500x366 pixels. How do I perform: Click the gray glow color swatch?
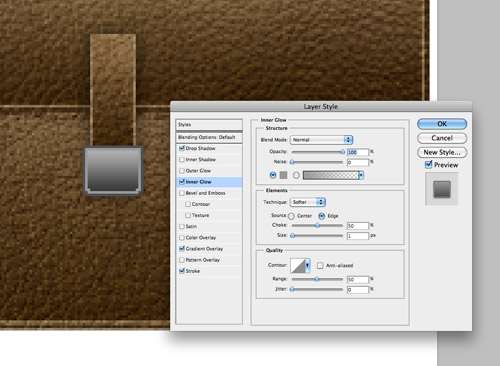(x=283, y=175)
